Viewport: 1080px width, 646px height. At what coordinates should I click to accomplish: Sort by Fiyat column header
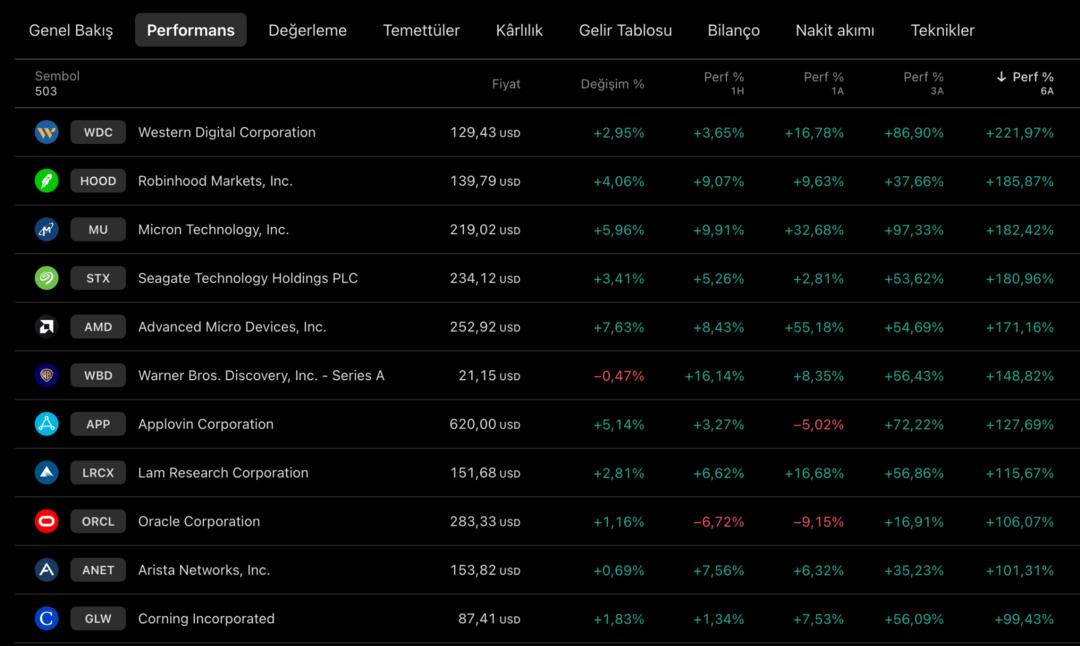[506, 84]
